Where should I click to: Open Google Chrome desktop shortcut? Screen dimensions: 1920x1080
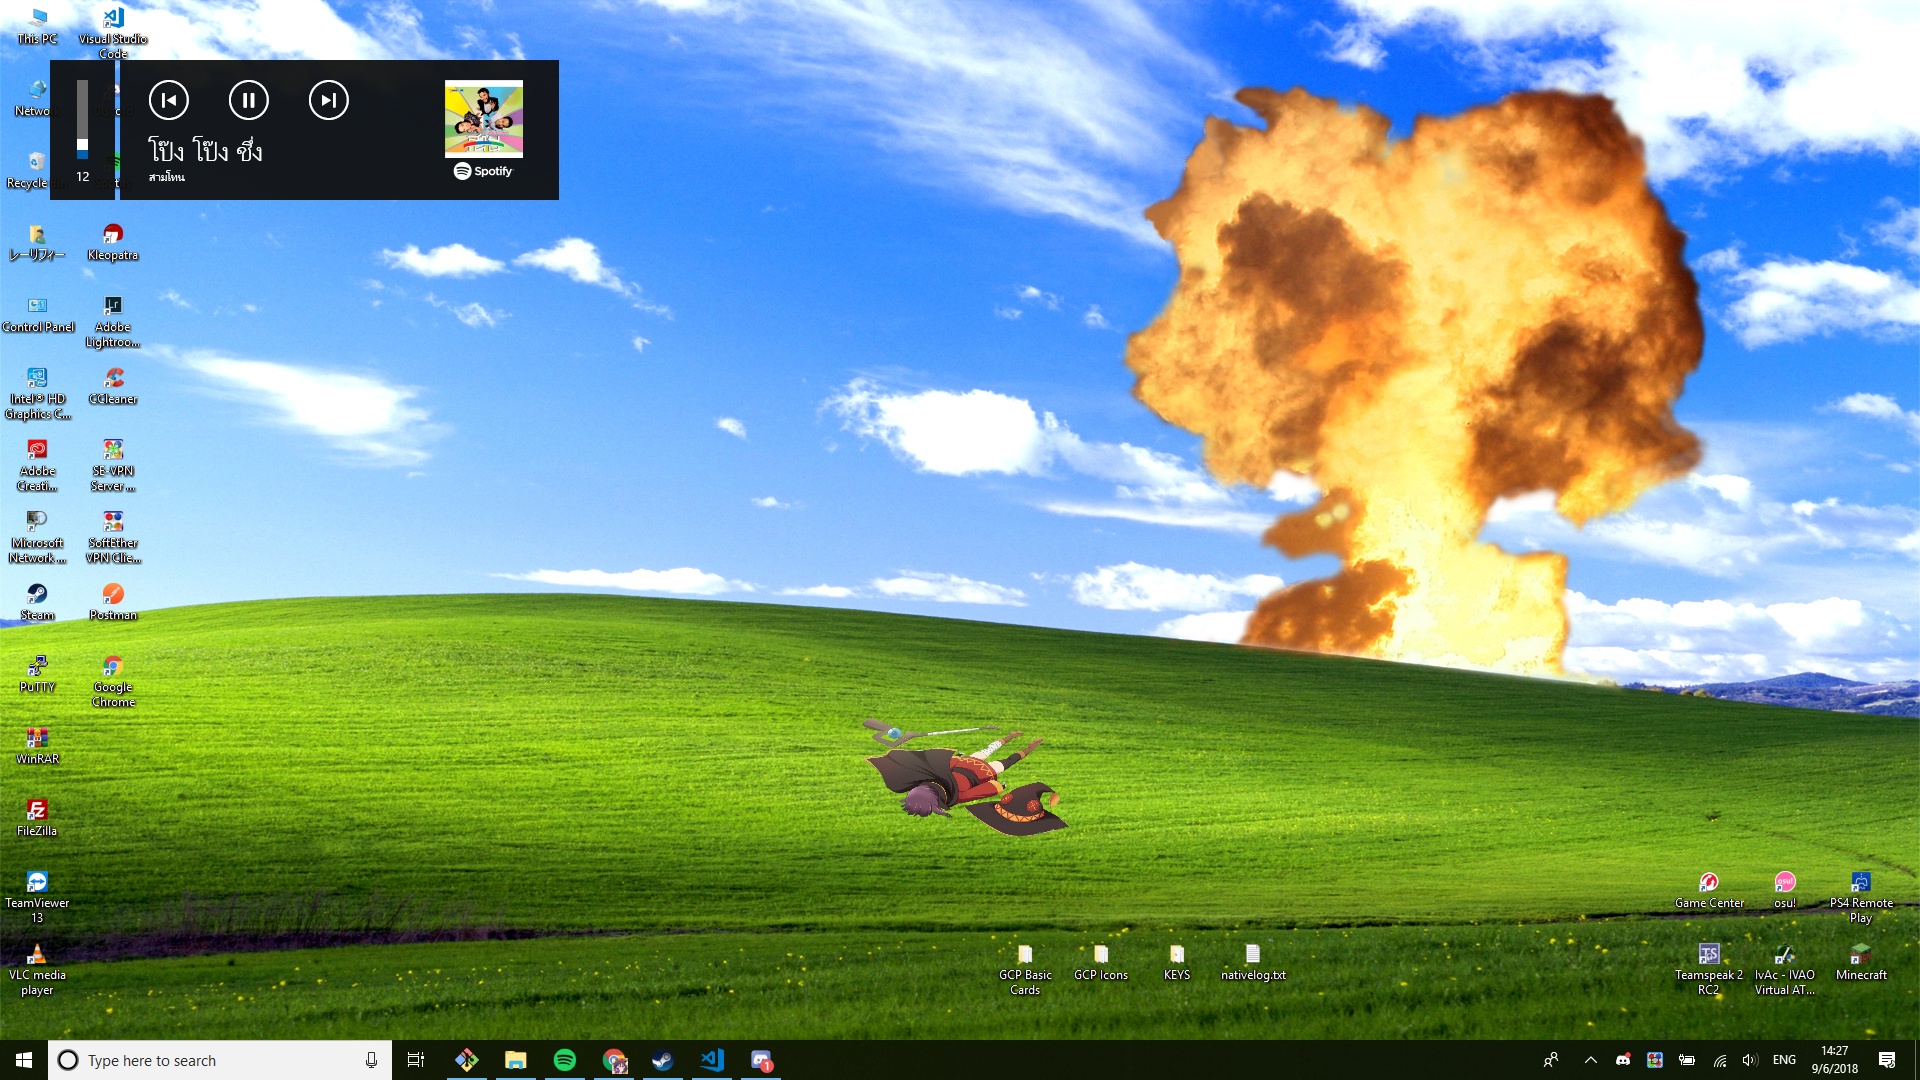(113, 680)
